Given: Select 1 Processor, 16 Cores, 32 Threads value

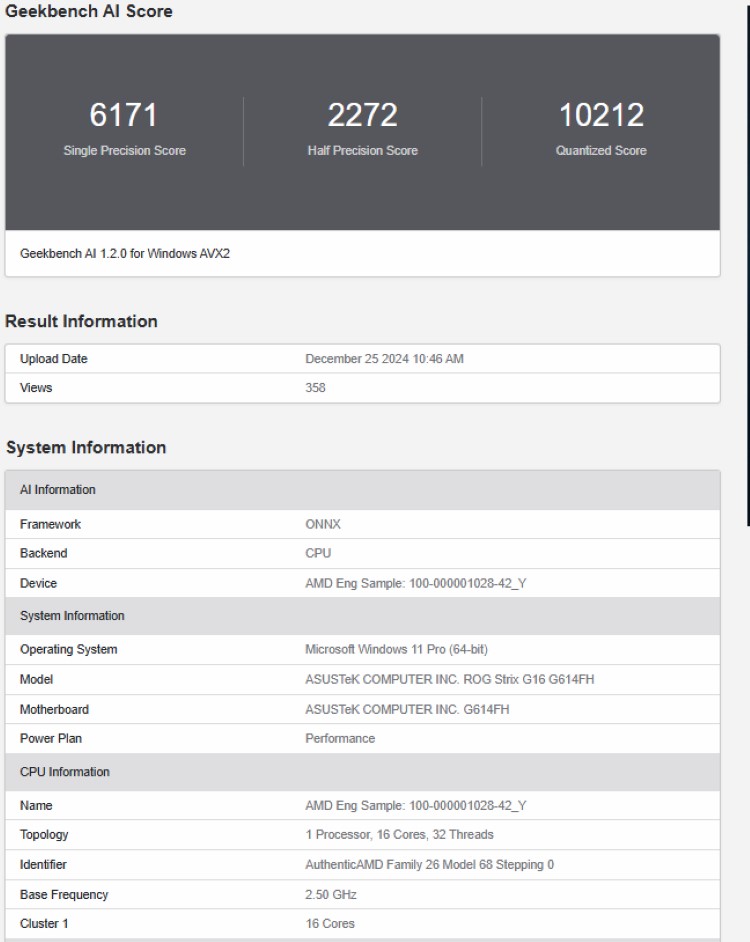Looking at the screenshot, I should point(400,834).
